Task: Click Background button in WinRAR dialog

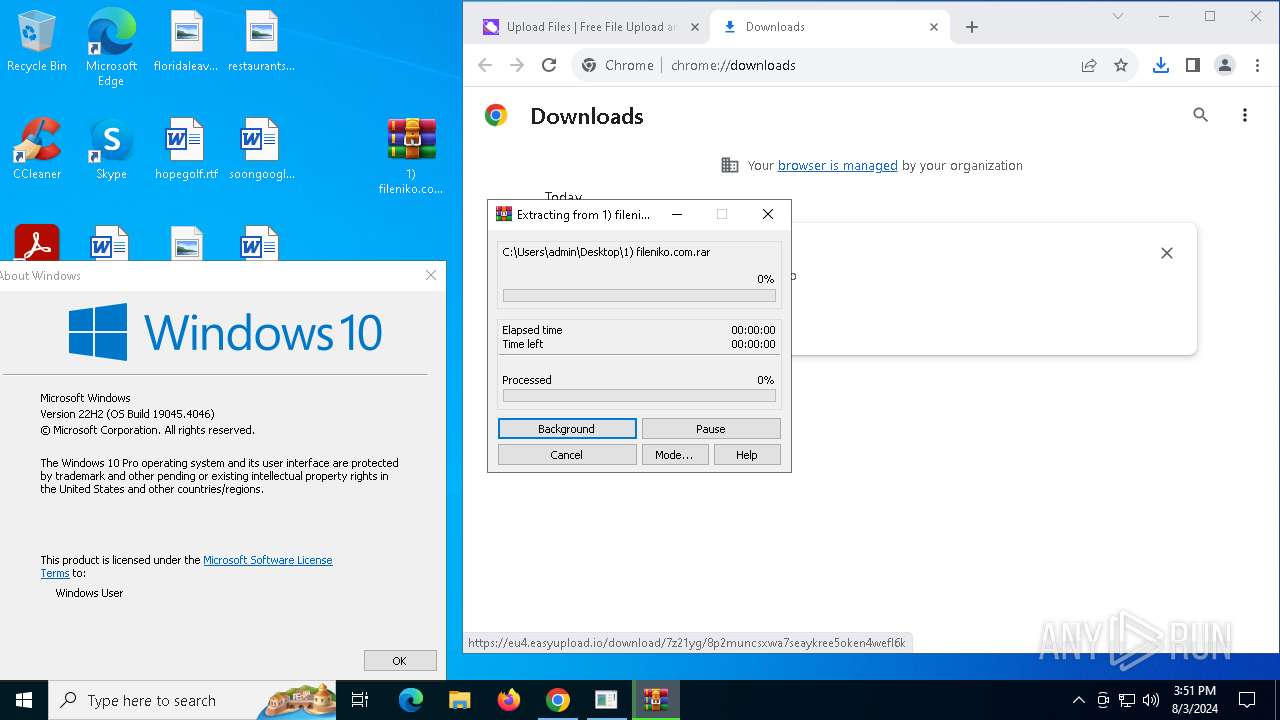Action: point(567,429)
